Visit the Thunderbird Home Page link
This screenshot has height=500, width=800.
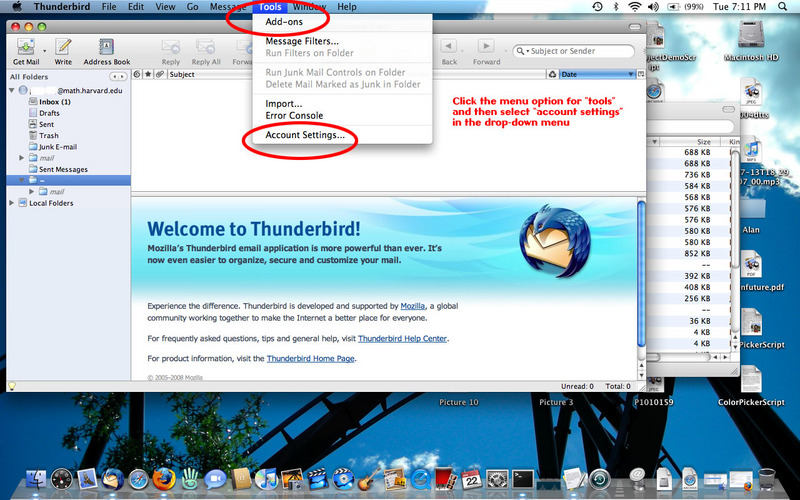click(x=310, y=358)
